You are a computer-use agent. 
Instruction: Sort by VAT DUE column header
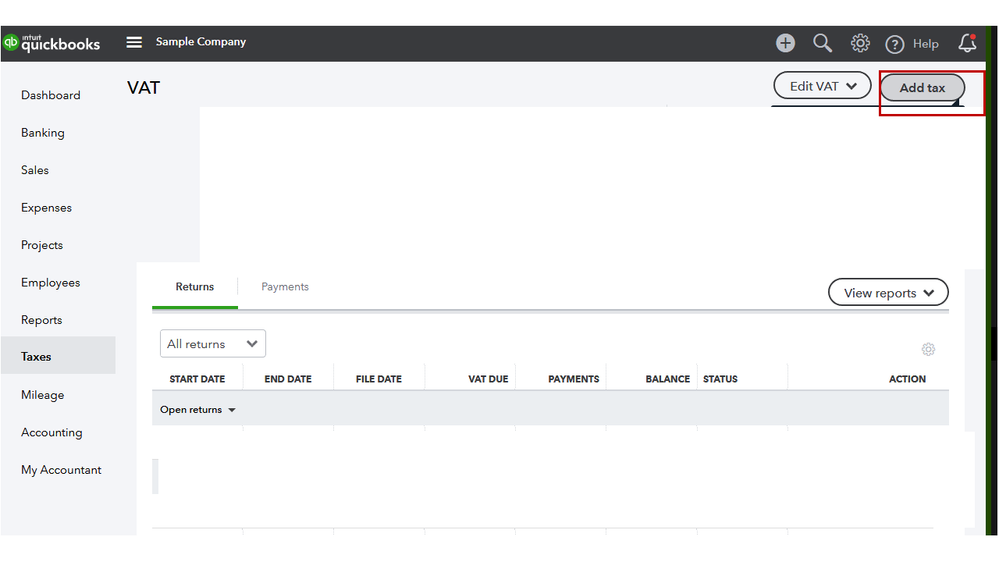[x=488, y=378]
